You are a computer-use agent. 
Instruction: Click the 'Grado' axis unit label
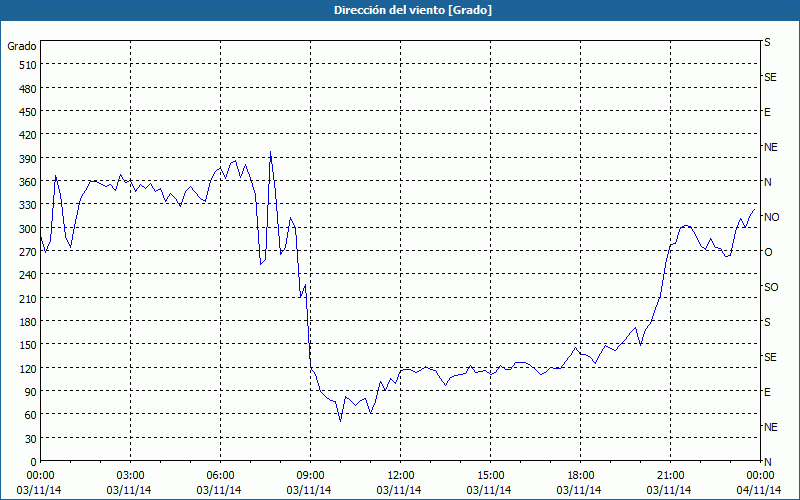(x=22, y=46)
